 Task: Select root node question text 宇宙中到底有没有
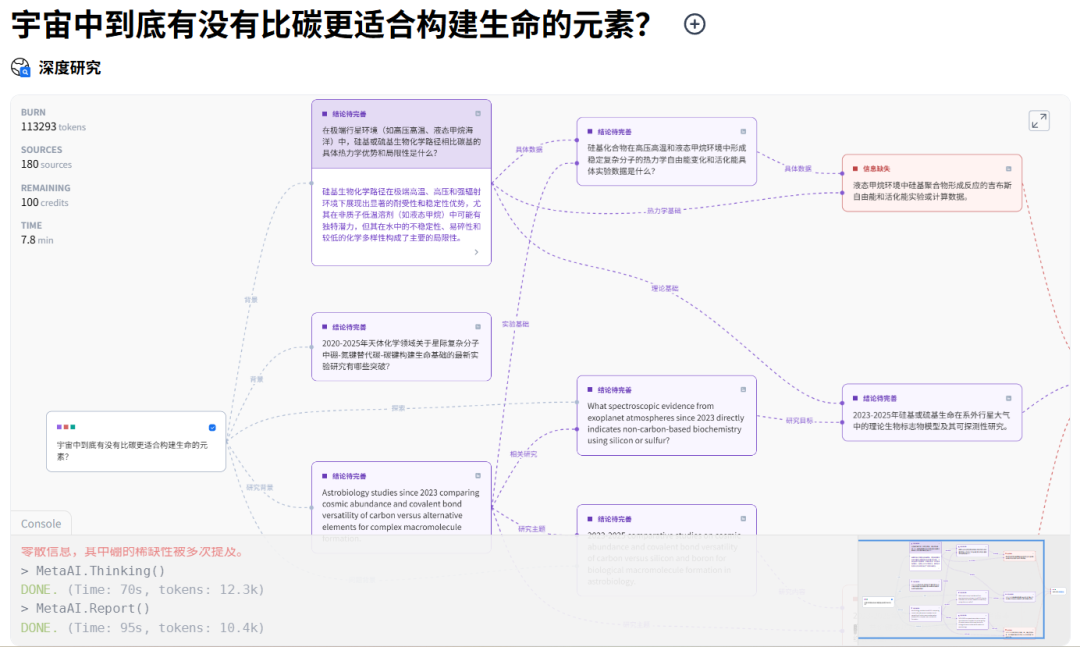[x=132, y=451]
